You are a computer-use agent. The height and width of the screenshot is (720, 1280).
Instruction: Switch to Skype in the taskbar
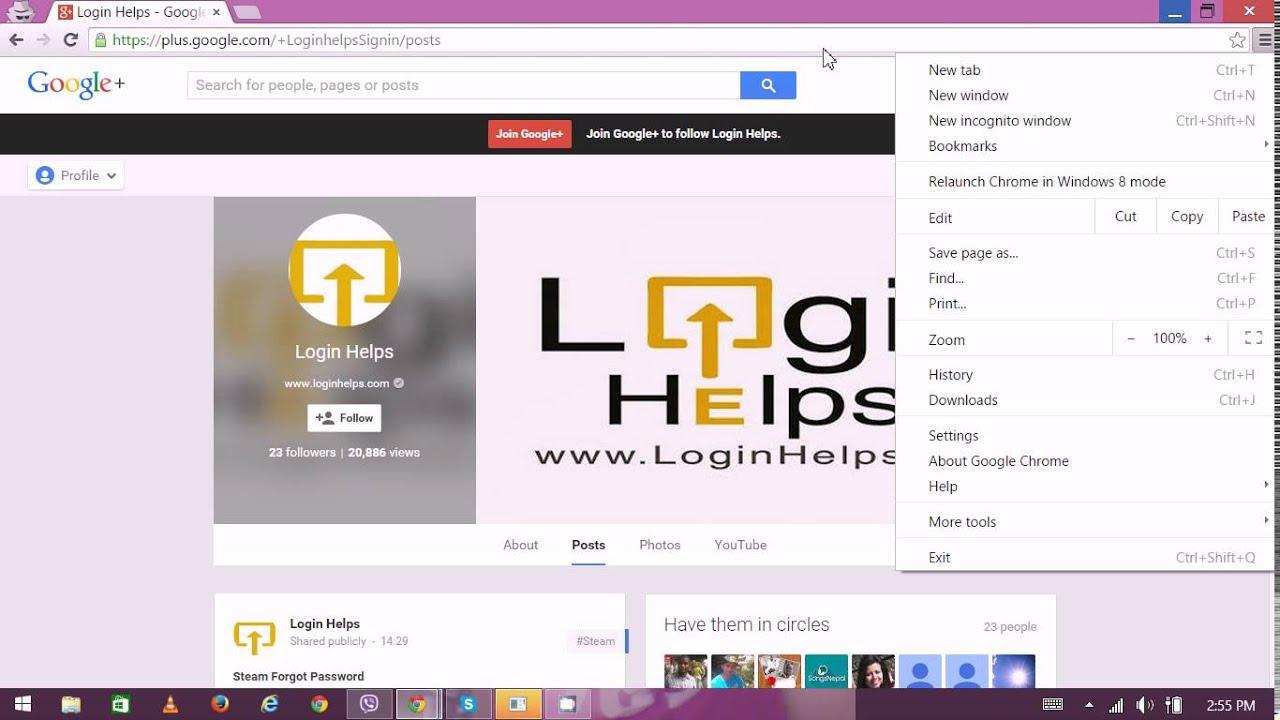468,705
